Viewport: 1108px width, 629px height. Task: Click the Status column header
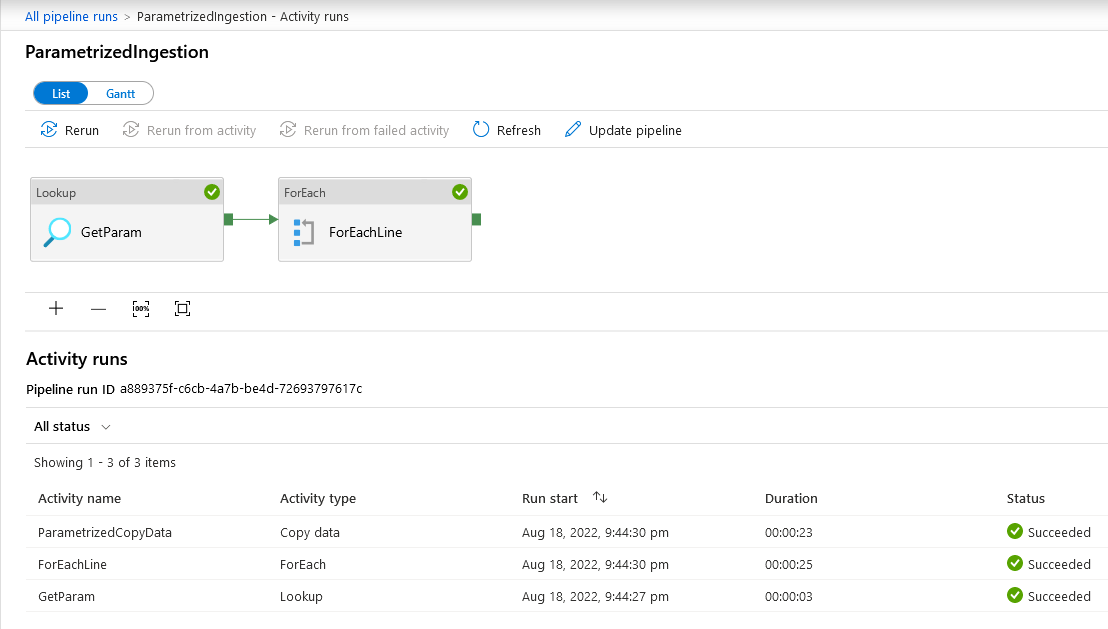point(1025,498)
